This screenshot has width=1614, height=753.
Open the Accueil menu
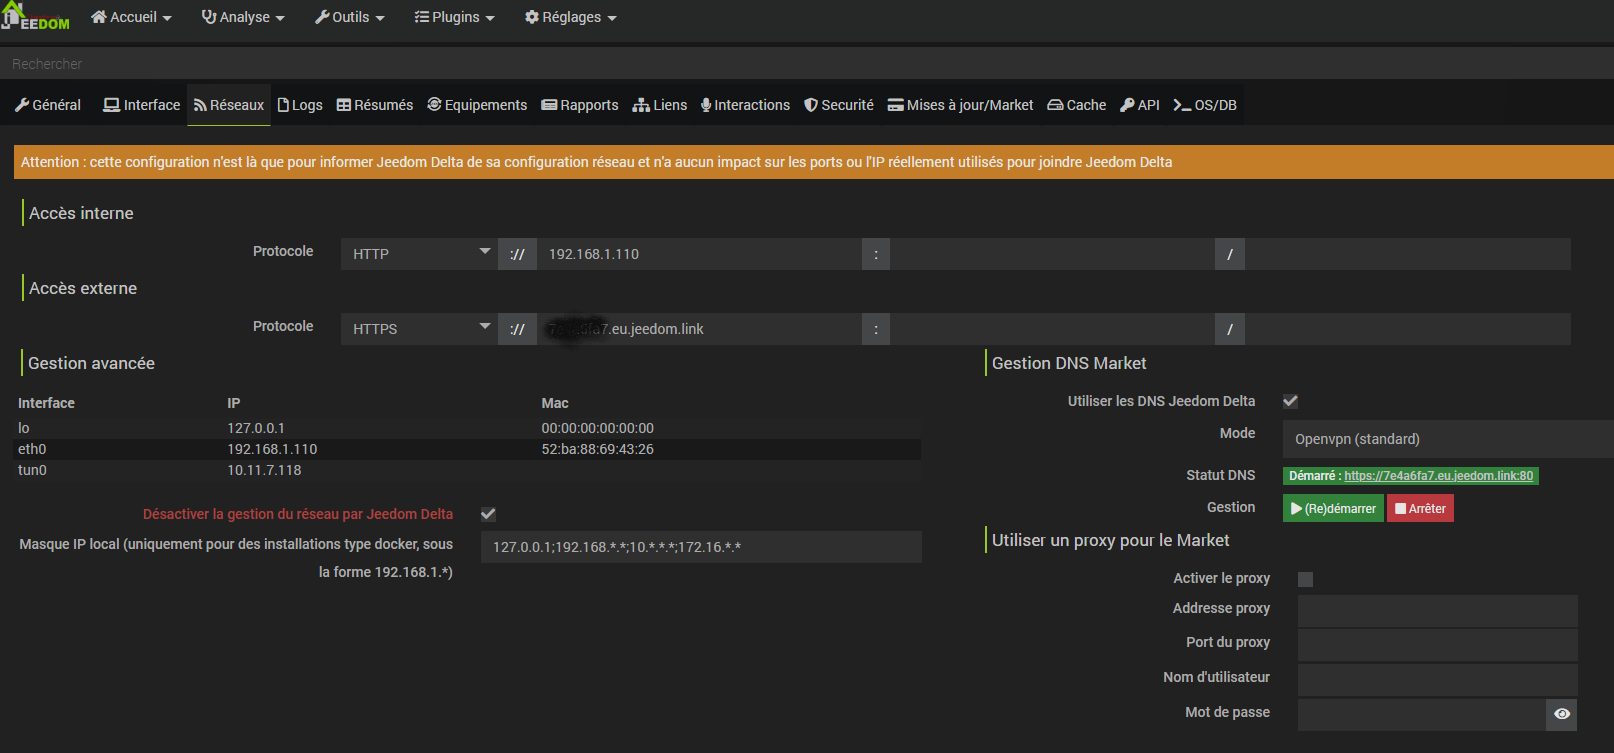(131, 17)
